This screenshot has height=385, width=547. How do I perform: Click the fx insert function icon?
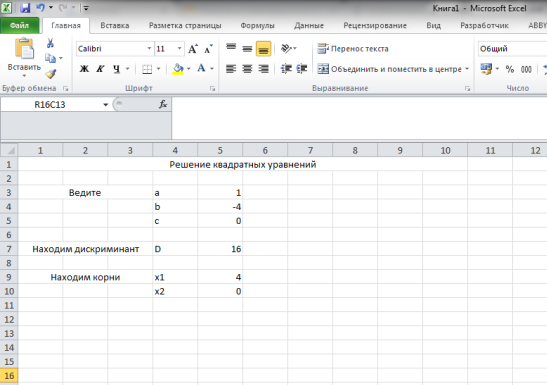click(x=163, y=104)
